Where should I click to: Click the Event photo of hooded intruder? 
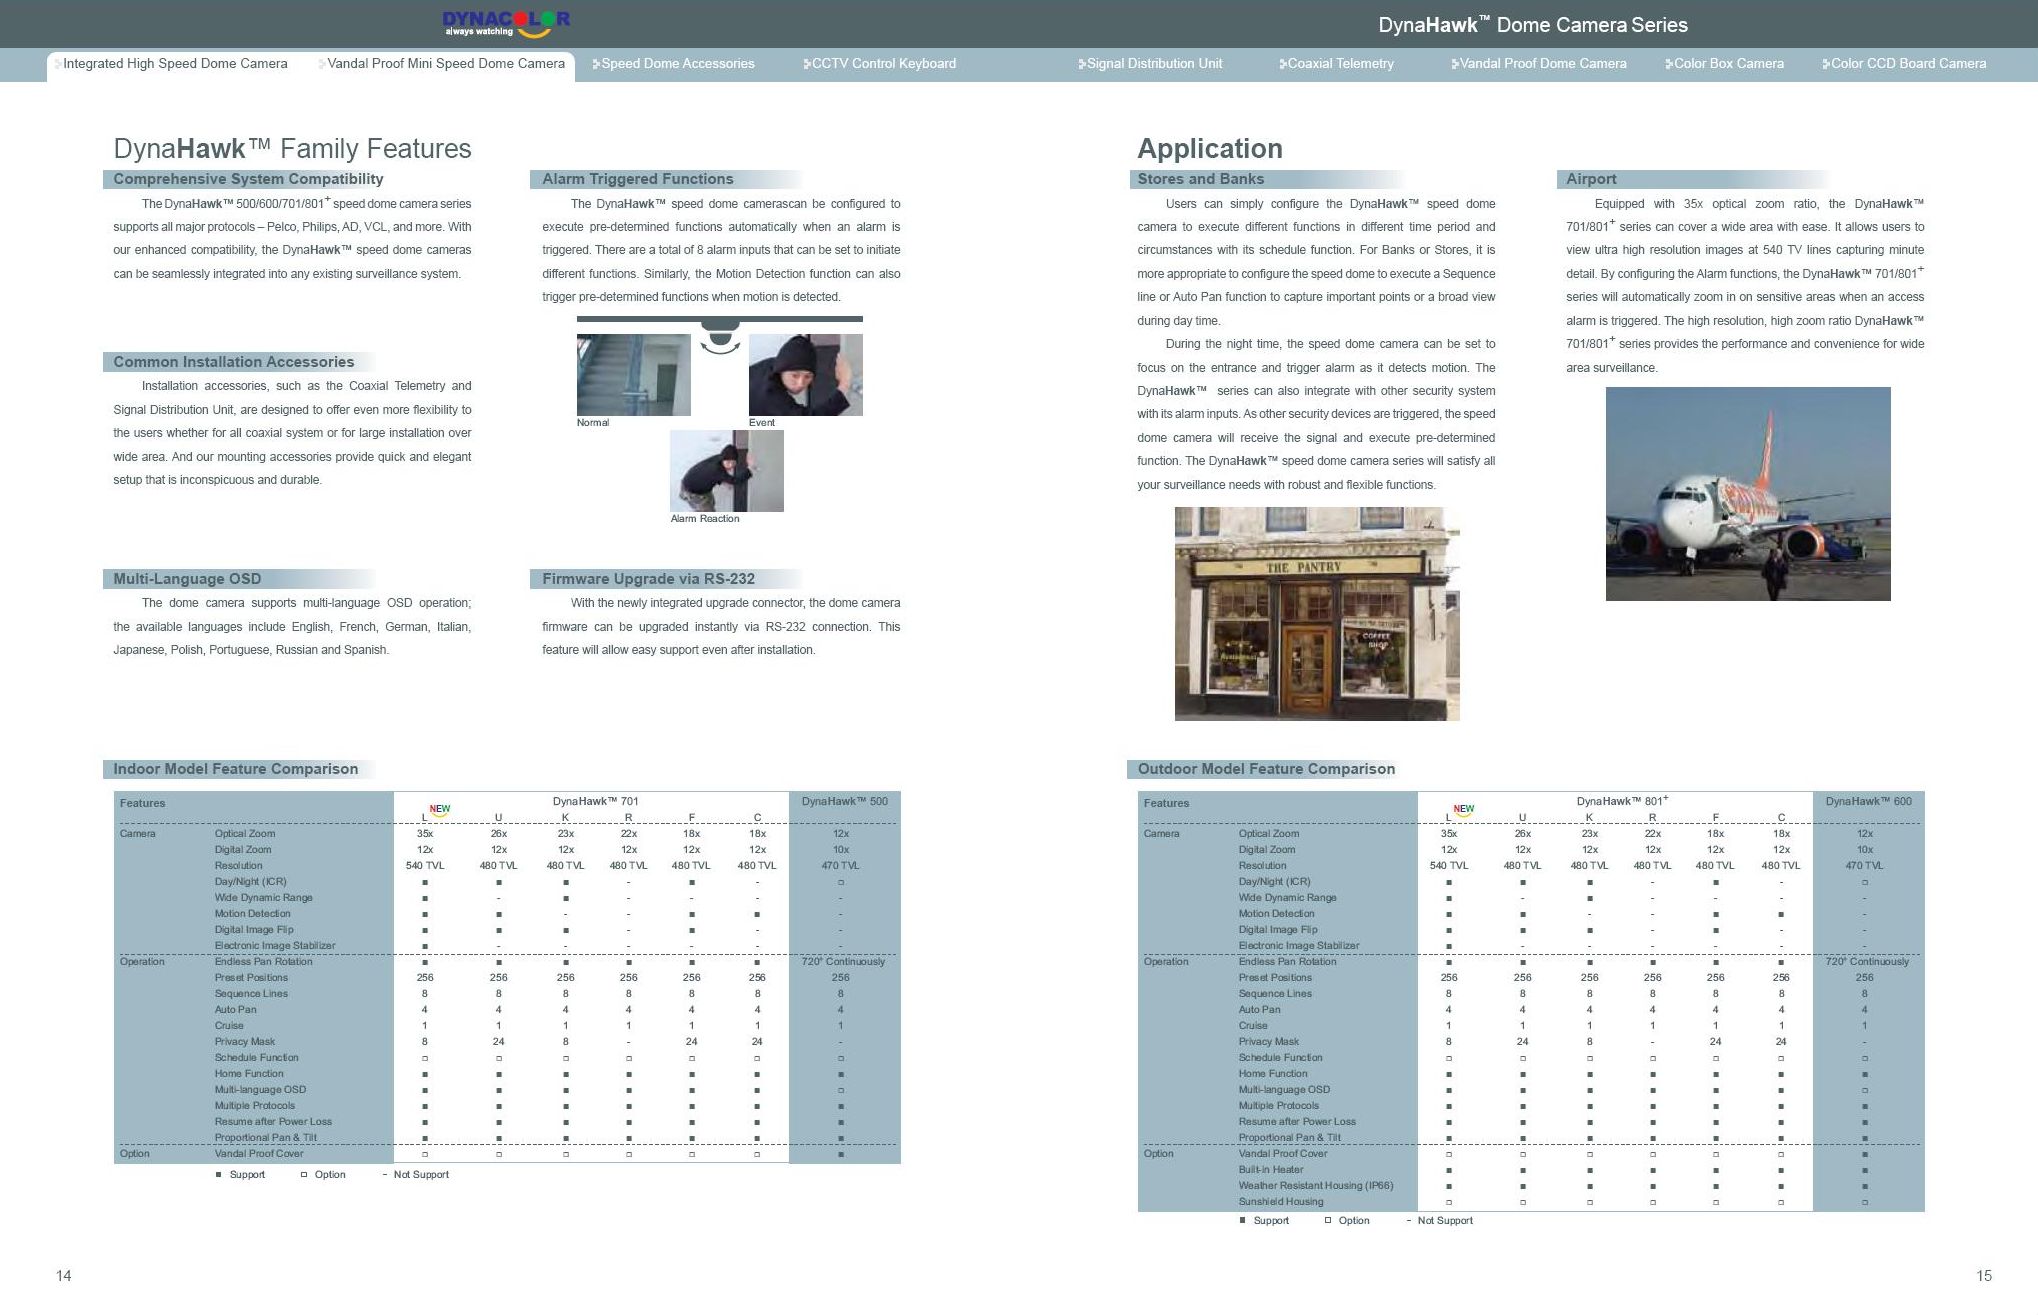(x=805, y=375)
